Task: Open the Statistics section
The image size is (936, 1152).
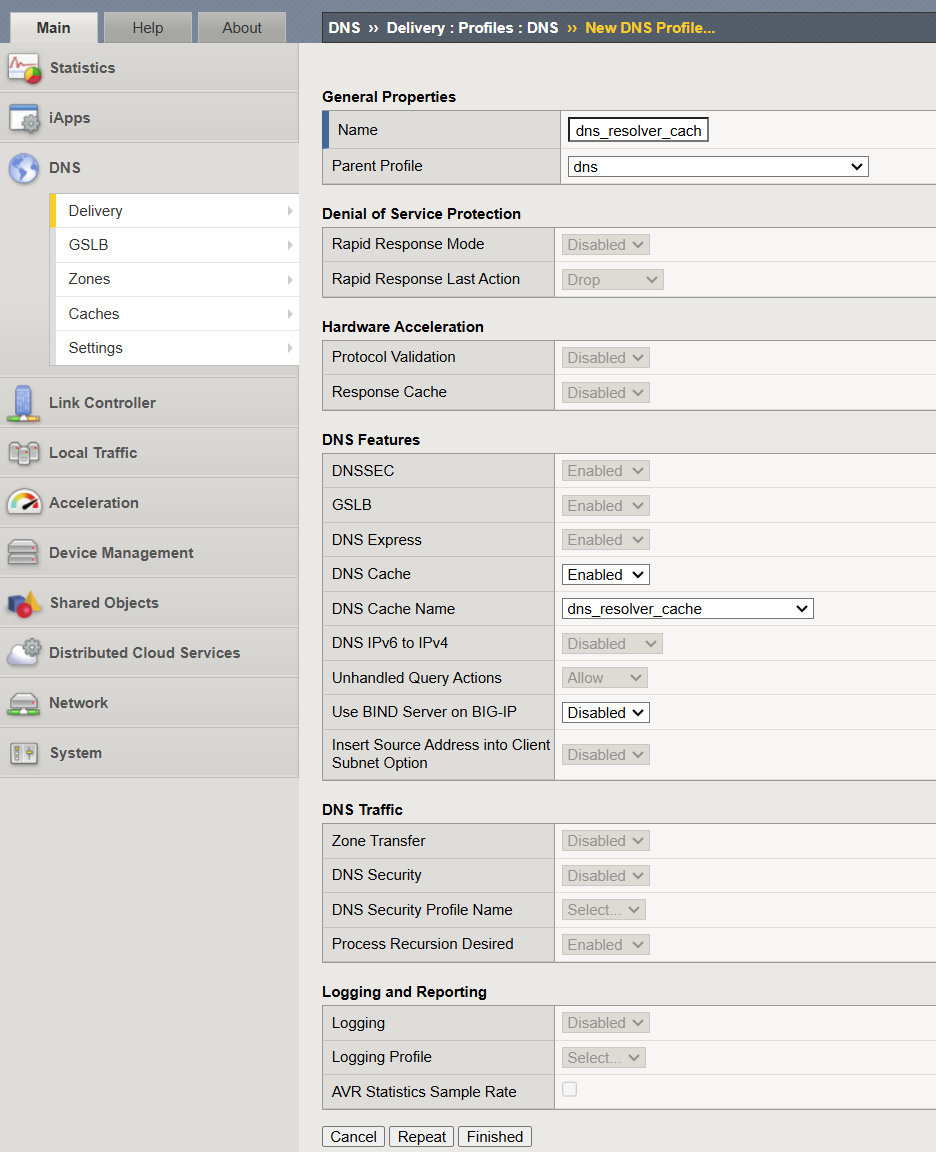Action: [82, 68]
